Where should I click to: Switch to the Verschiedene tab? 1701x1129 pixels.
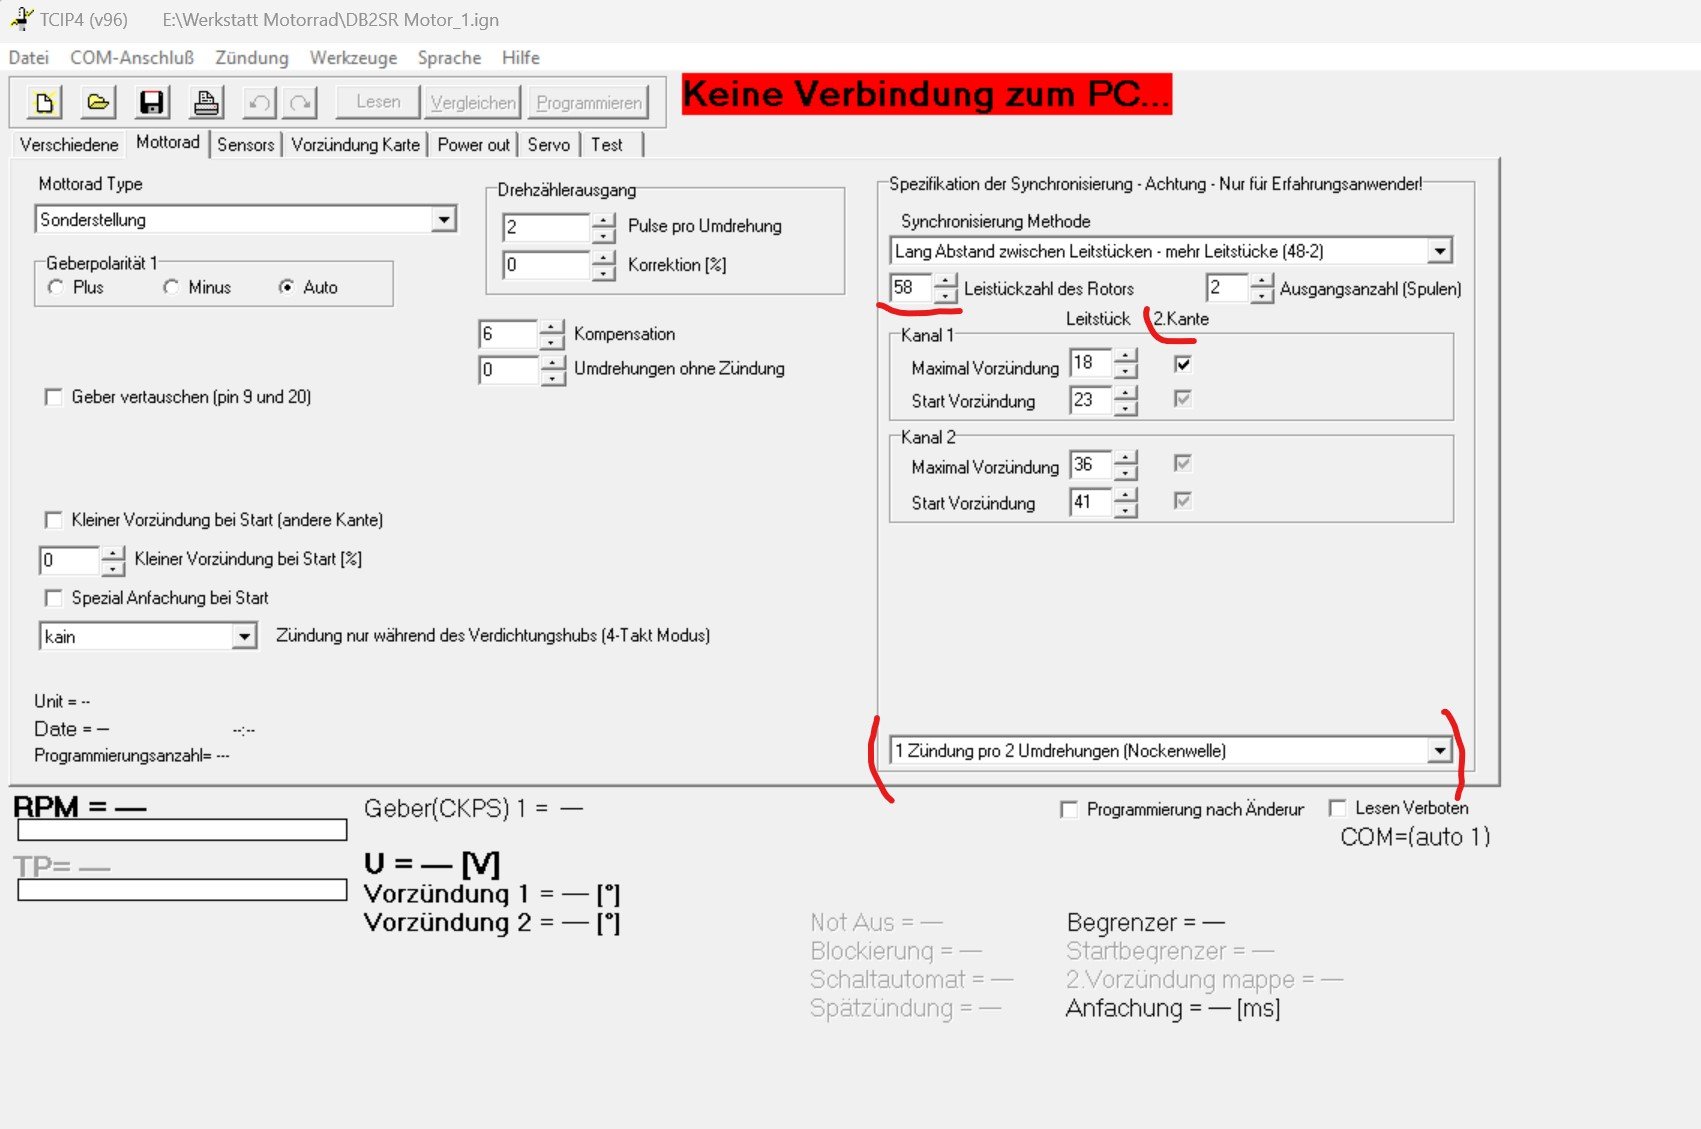pyautogui.click(x=69, y=145)
